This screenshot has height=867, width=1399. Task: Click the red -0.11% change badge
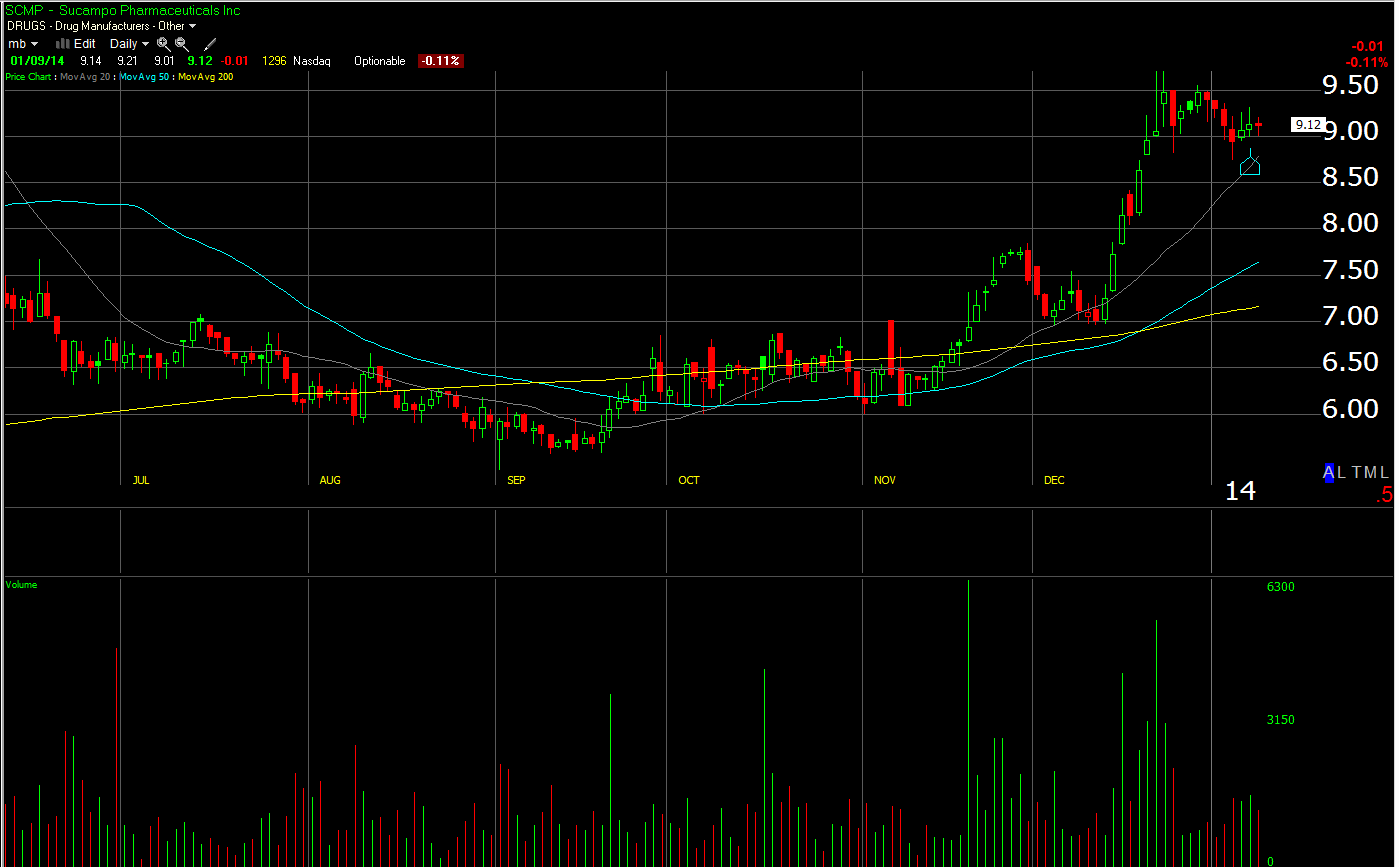(441, 61)
